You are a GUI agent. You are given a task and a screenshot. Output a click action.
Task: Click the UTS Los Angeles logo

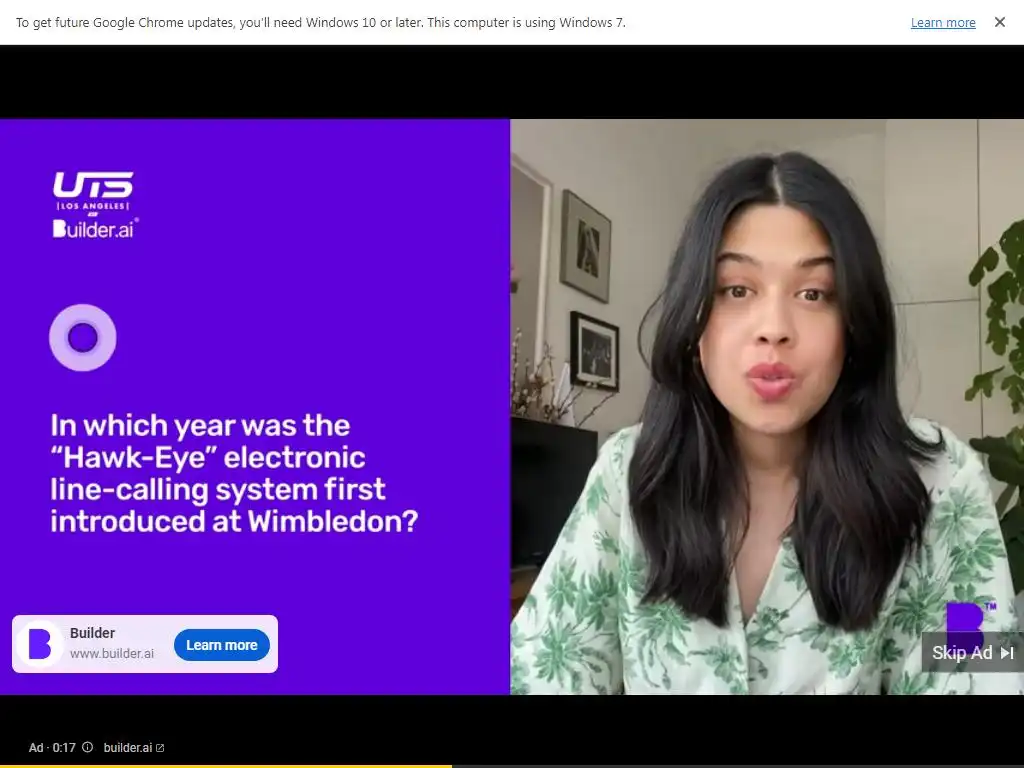click(93, 191)
